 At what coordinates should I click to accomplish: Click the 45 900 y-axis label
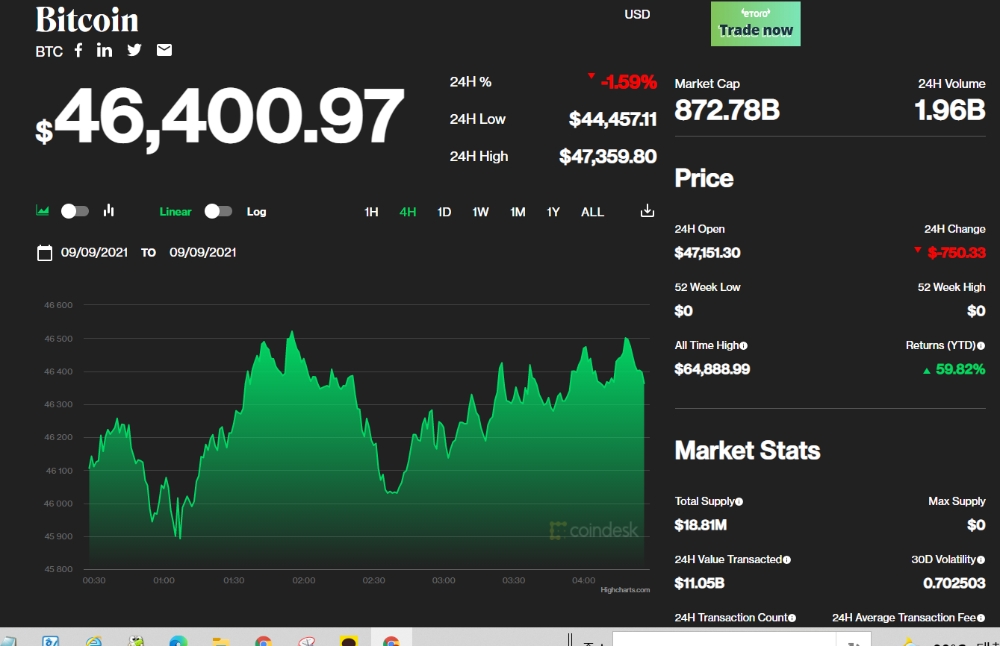pyautogui.click(x=58, y=536)
